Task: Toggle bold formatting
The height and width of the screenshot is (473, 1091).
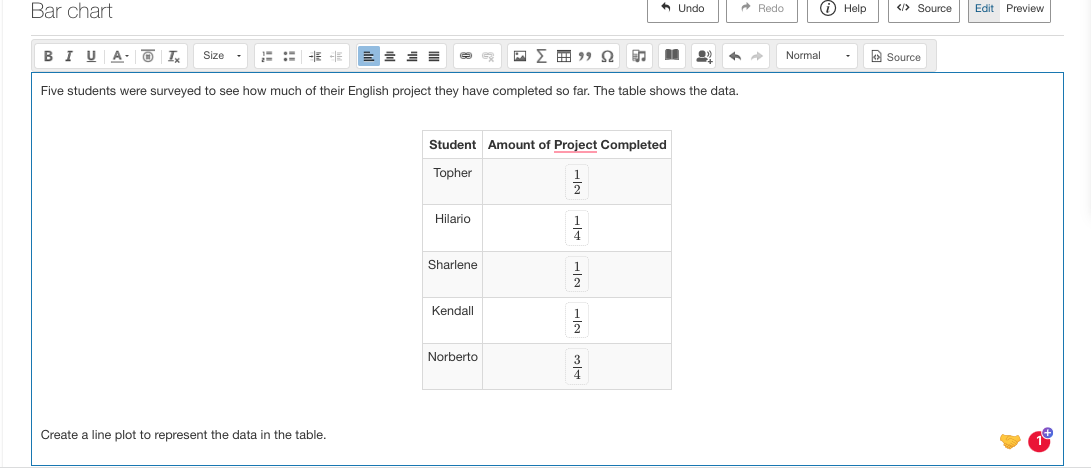Action: [48, 56]
